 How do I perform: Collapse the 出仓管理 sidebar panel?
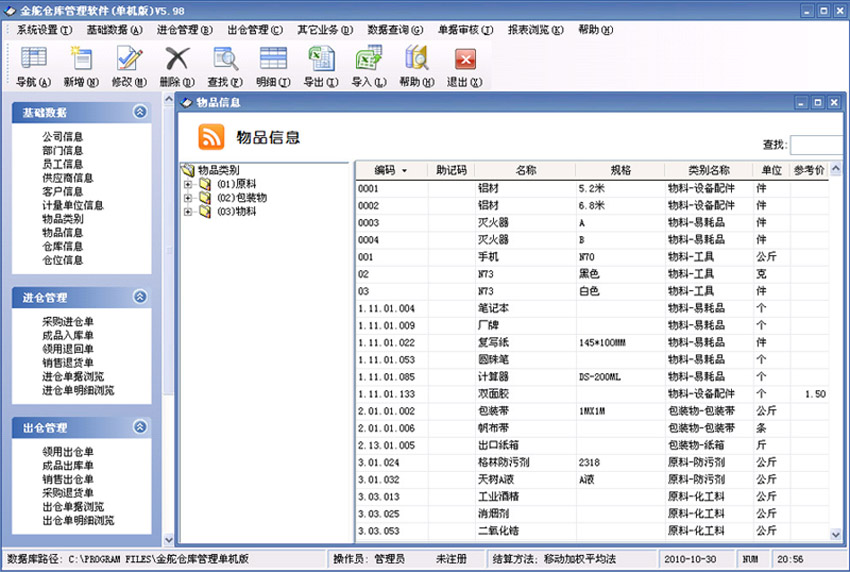click(x=140, y=427)
